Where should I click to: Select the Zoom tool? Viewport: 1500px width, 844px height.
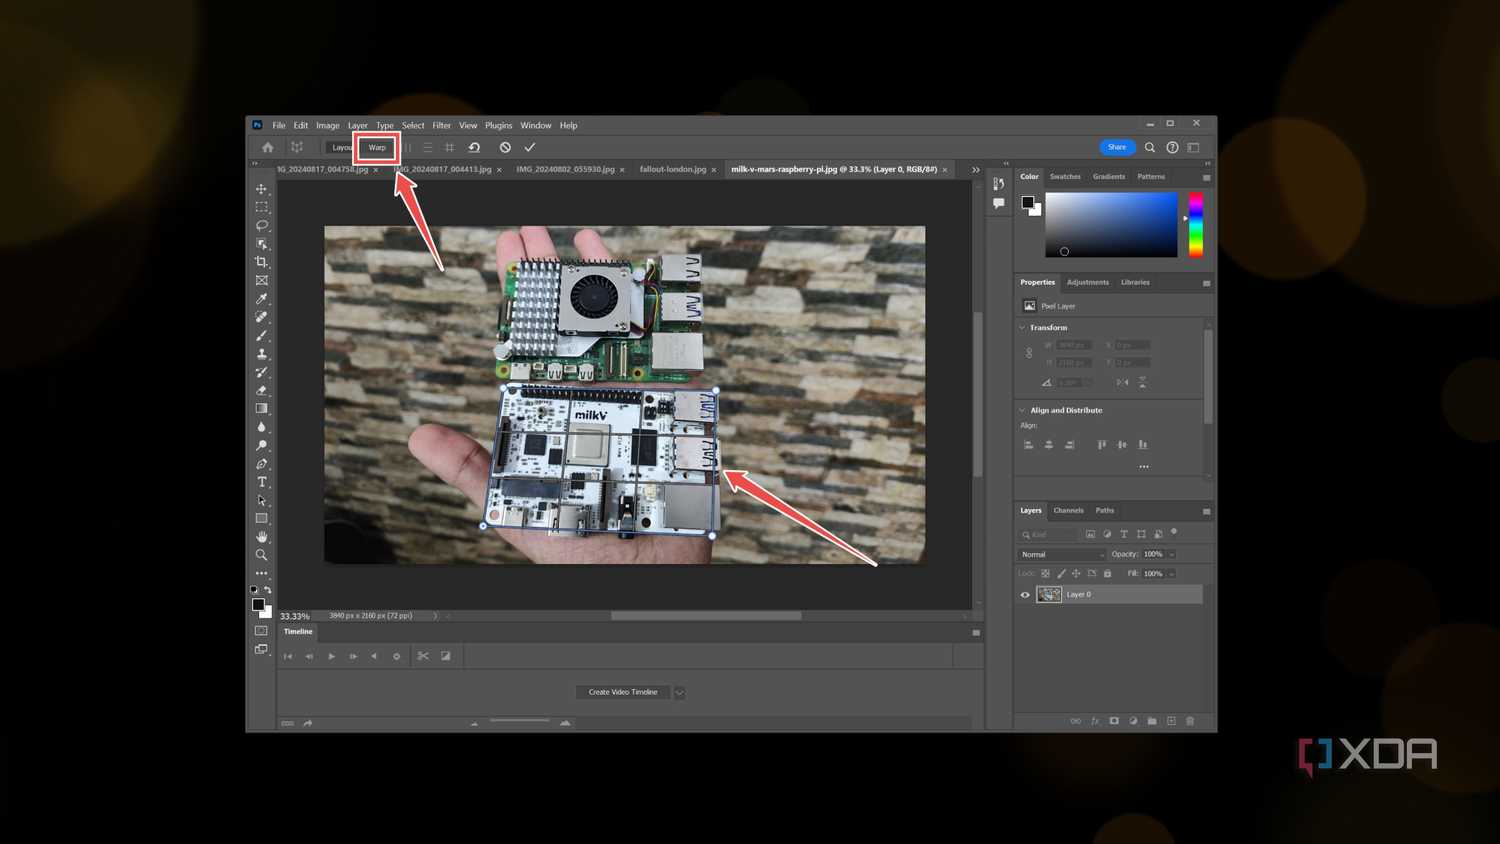(262, 555)
